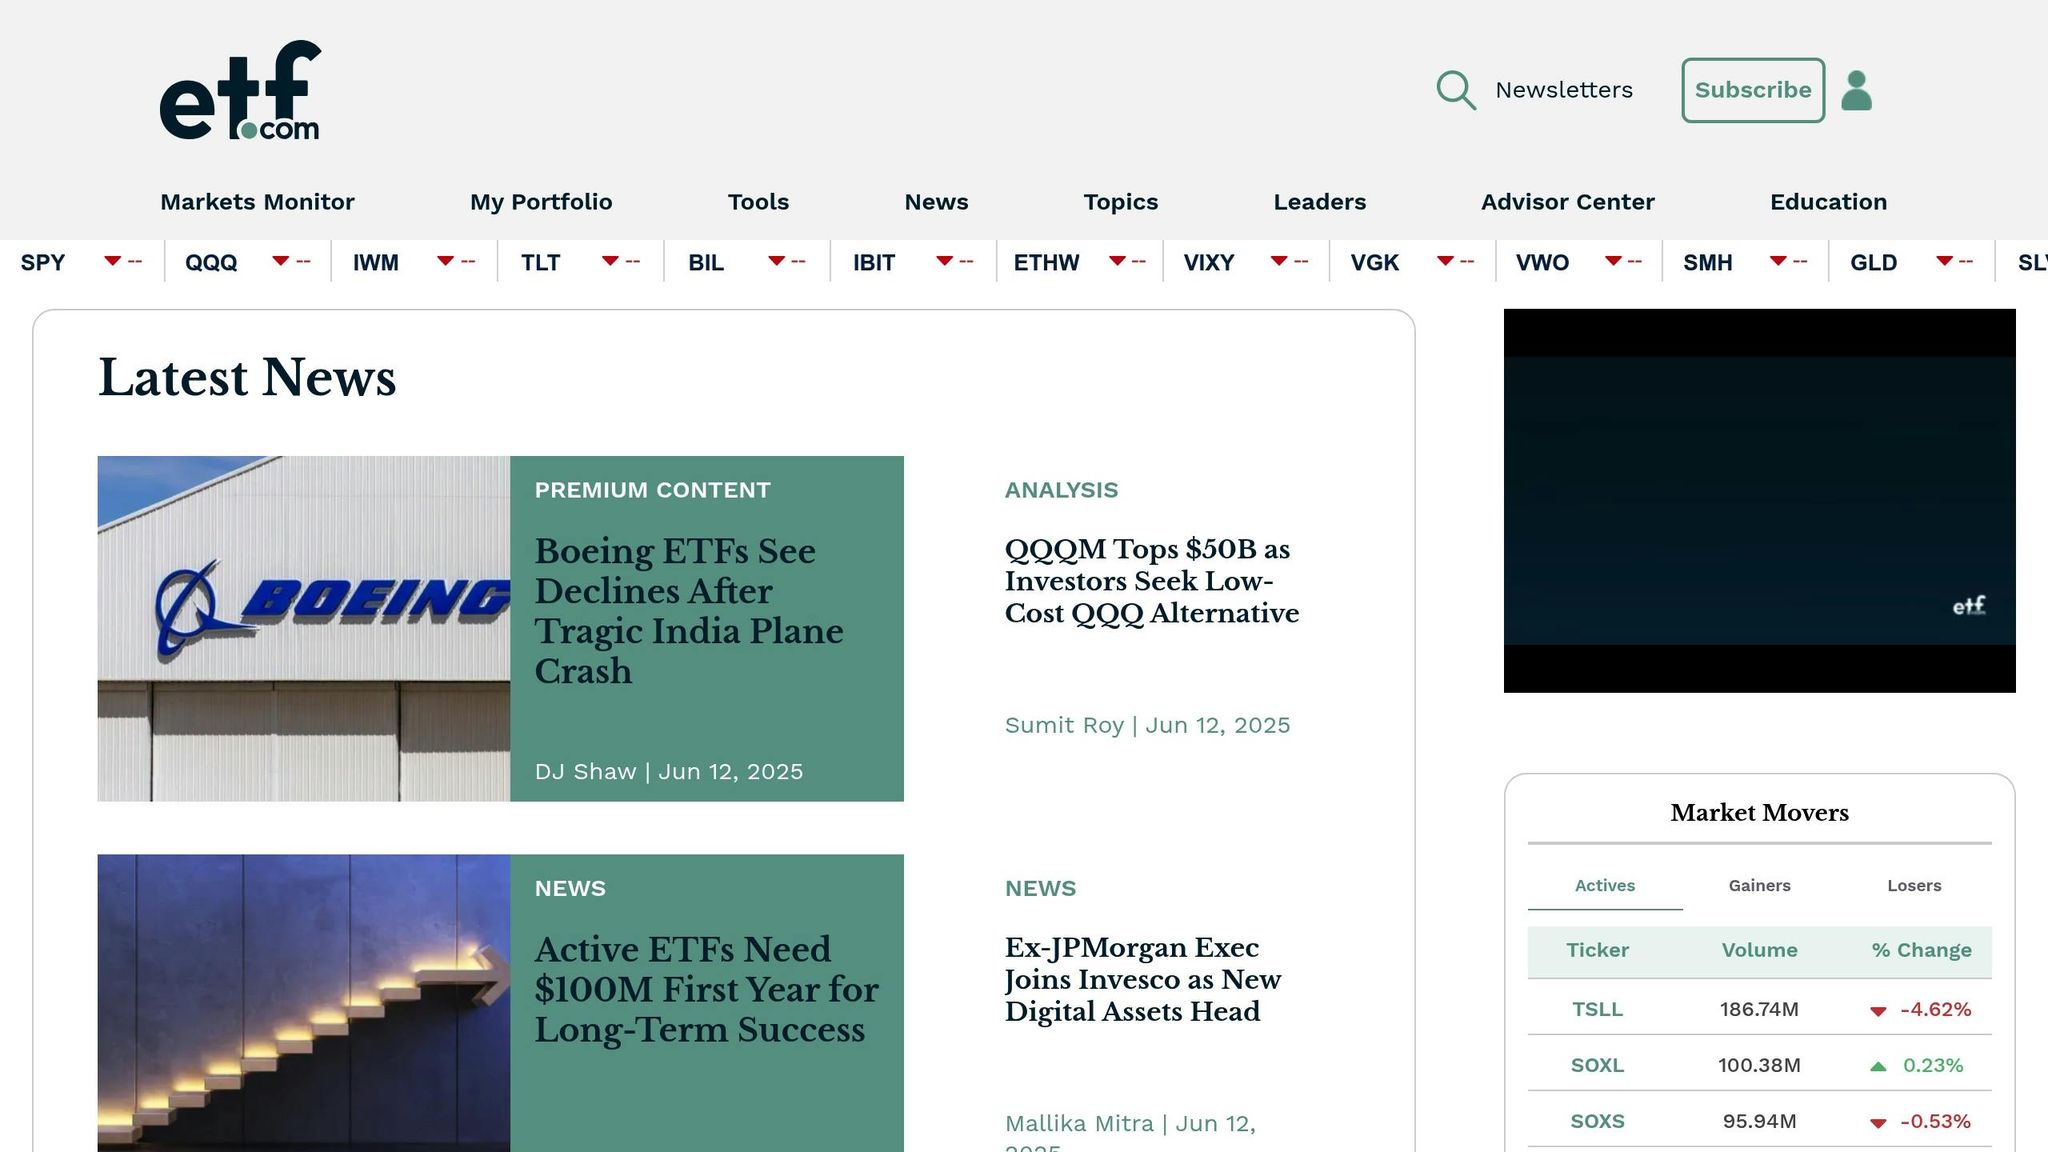Open the Advisor Center menu

click(x=1567, y=202)
